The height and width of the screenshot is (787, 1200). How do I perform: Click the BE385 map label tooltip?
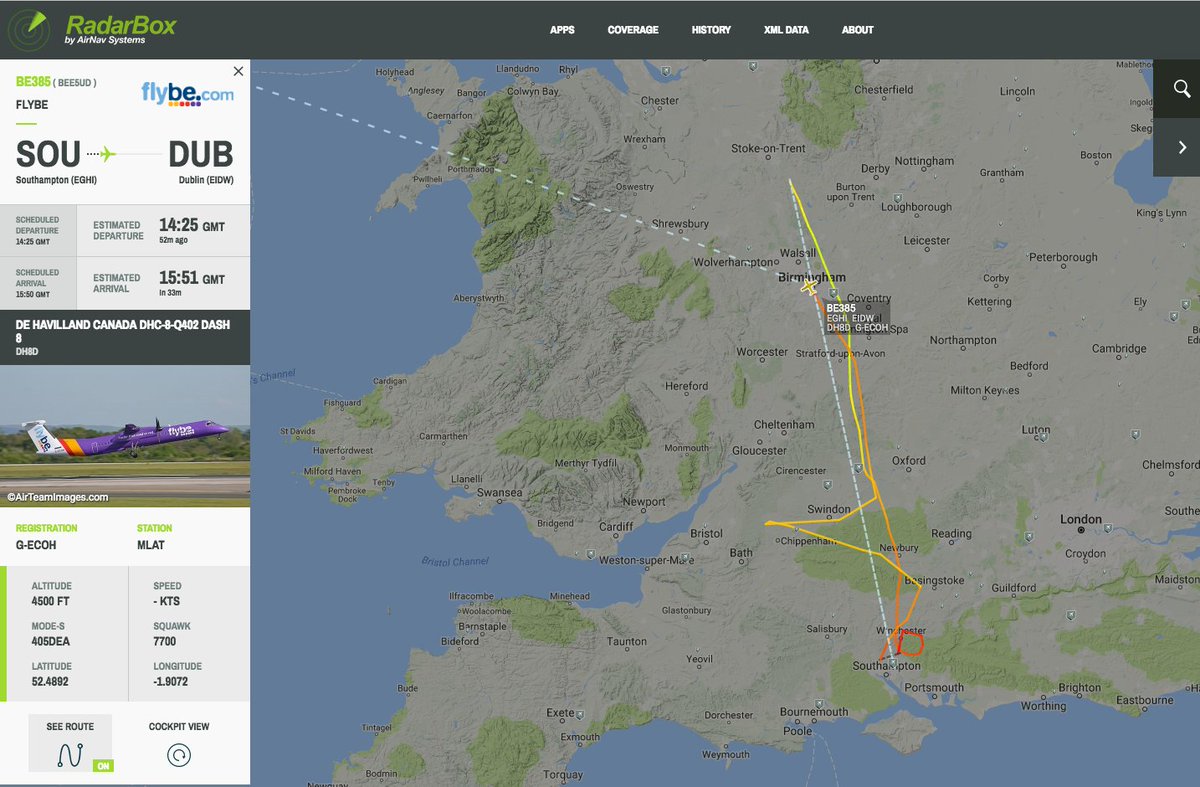pos(857,317)
